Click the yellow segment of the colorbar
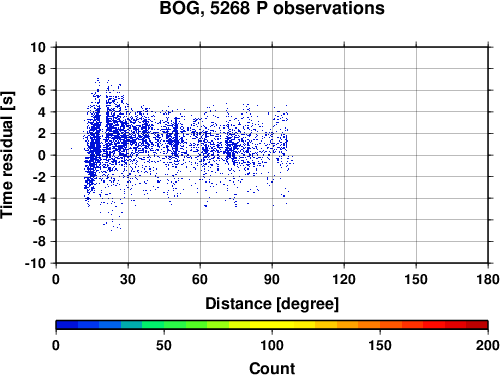The width and height of the screenshot is (500, 375). pos(272,325)
